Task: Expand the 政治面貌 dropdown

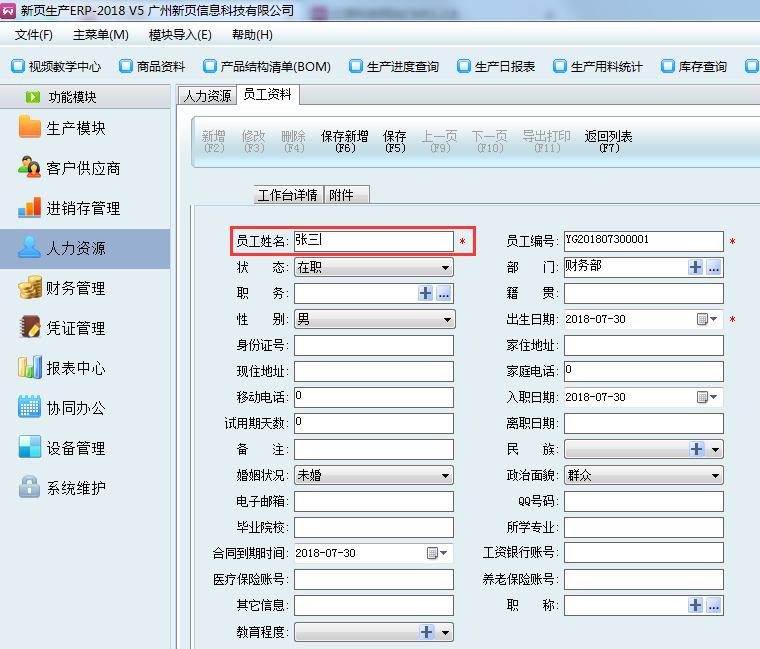Action: tap(715, 476)
